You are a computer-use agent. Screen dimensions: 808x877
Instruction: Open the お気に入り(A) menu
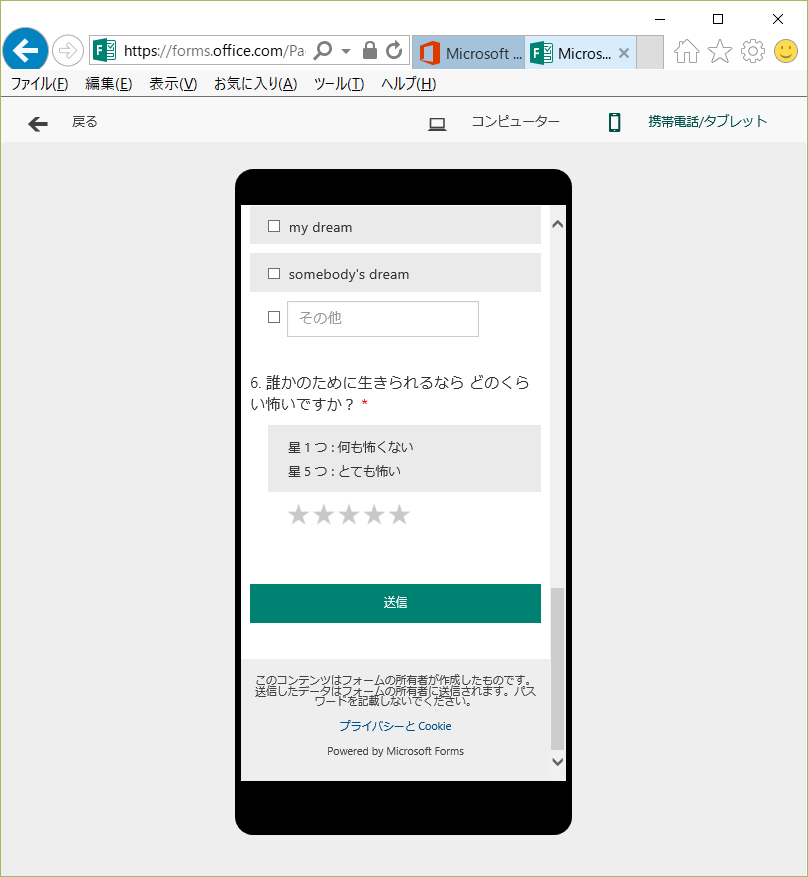pyautogui.click(x=255, y=84)
